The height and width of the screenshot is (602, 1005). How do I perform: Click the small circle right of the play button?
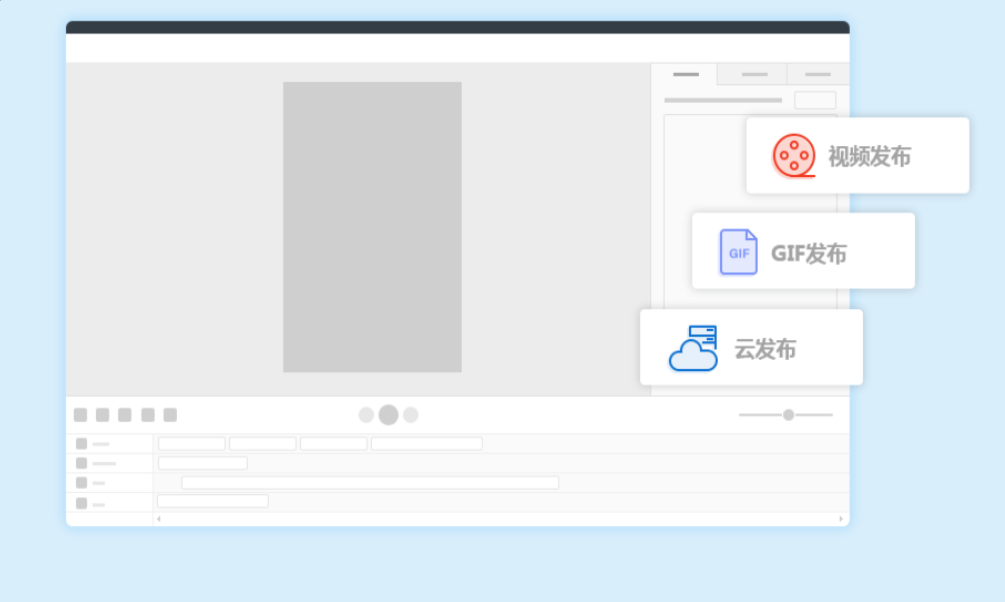(x=411, y=415)
